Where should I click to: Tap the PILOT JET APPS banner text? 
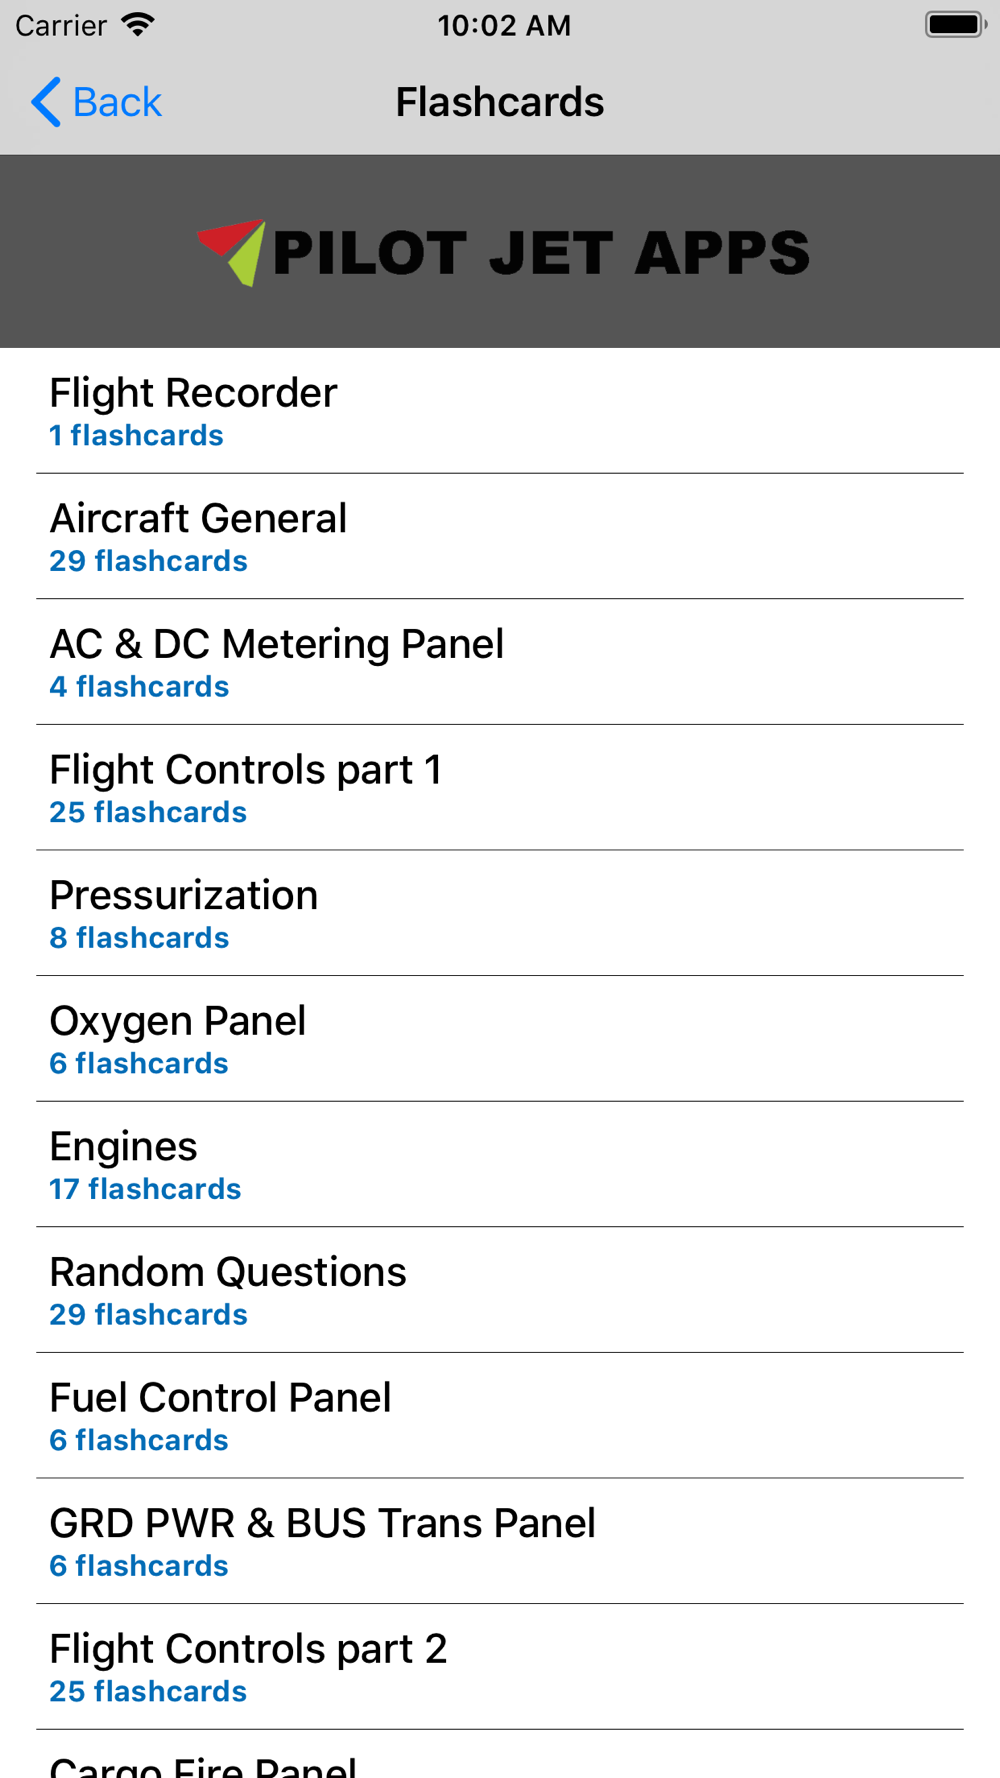[541, 253]
